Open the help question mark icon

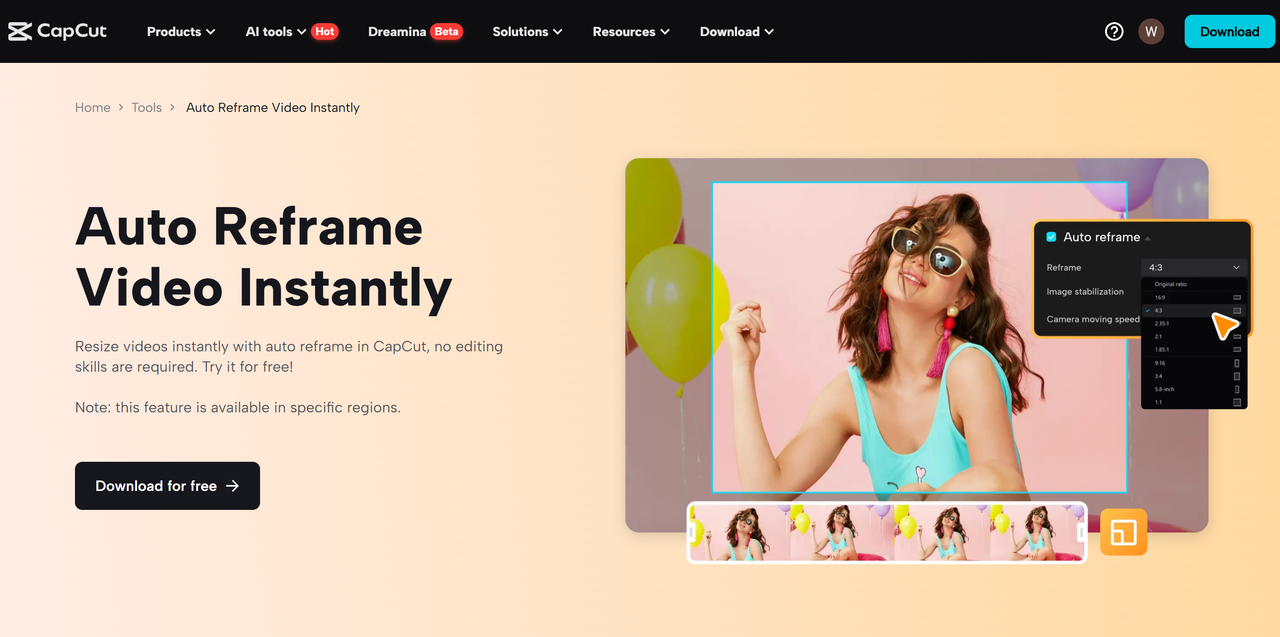tap(1114, 31)
